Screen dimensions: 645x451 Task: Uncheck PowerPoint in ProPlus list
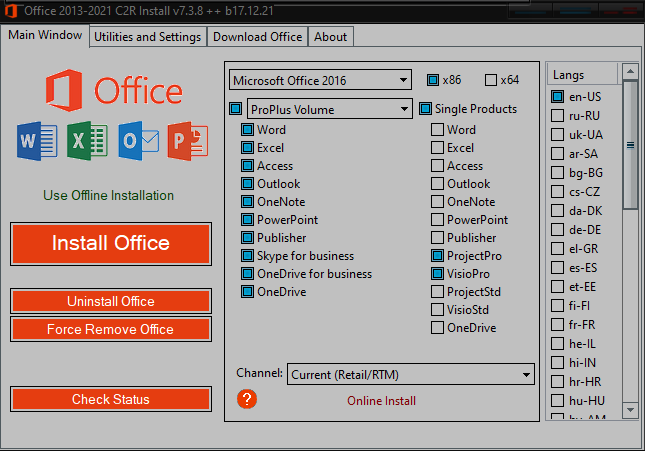point(247,220)
